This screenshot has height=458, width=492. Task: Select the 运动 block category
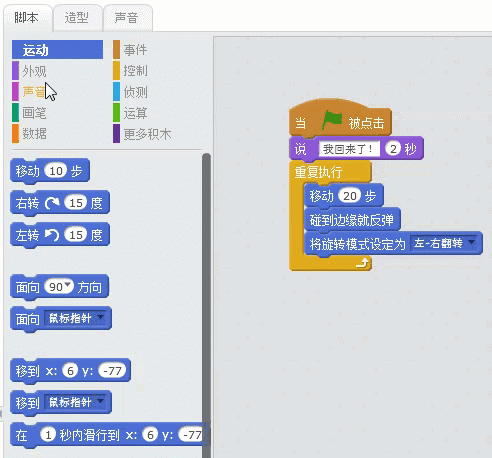pyautogui.click(x=57, y=50)
